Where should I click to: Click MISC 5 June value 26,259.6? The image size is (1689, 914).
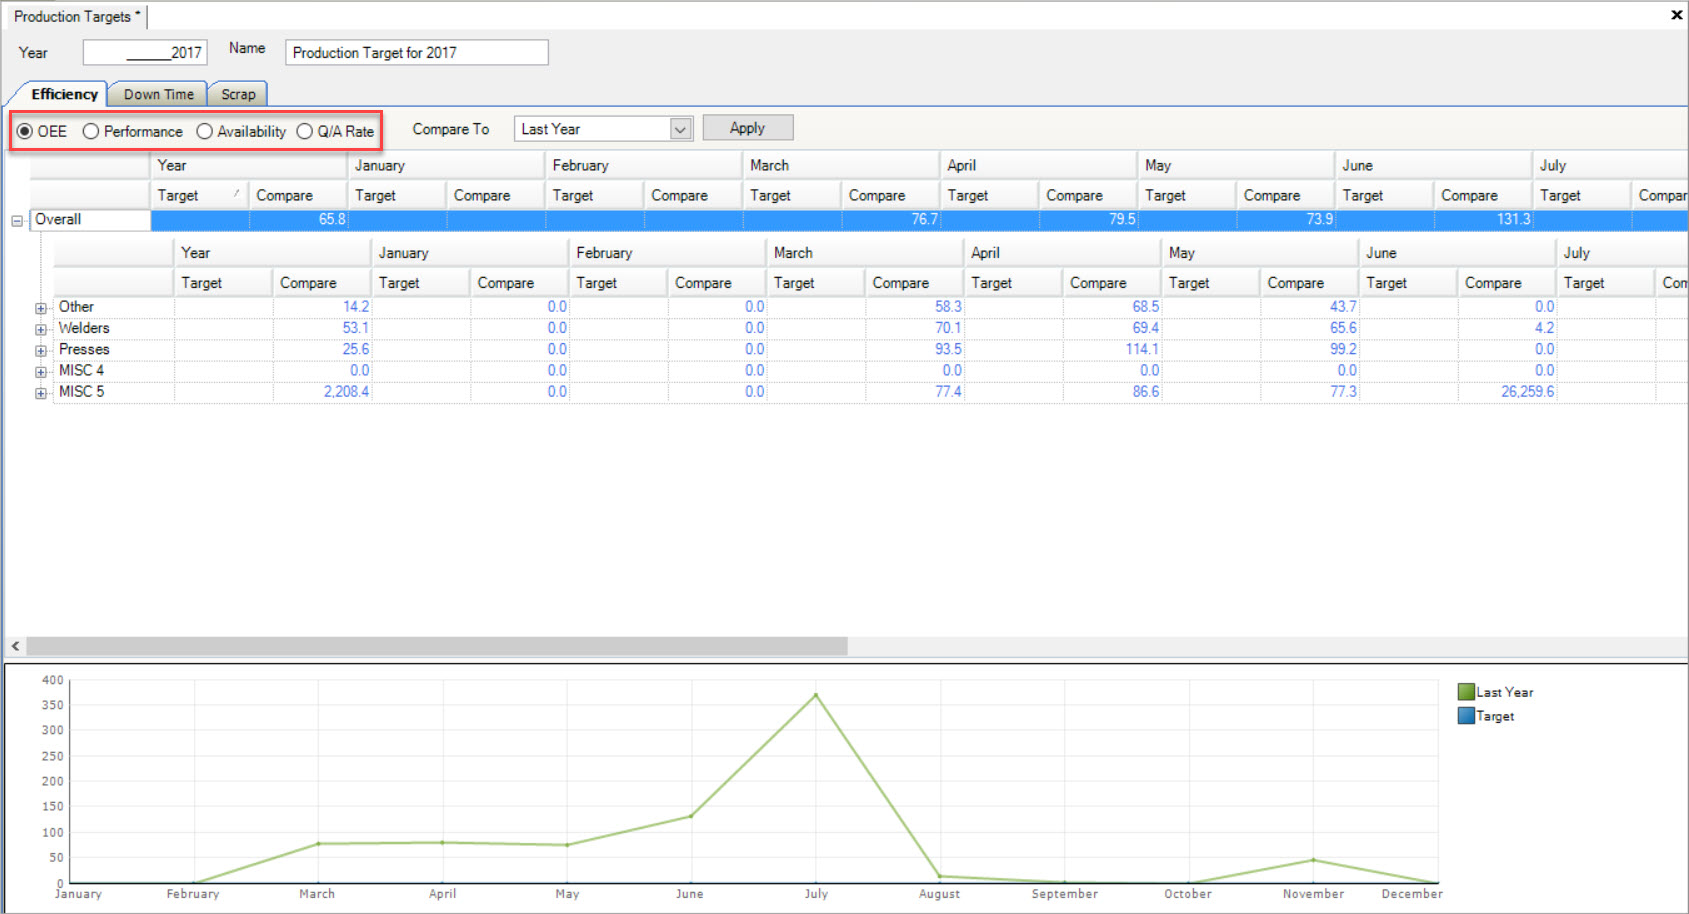[1527, 391]
